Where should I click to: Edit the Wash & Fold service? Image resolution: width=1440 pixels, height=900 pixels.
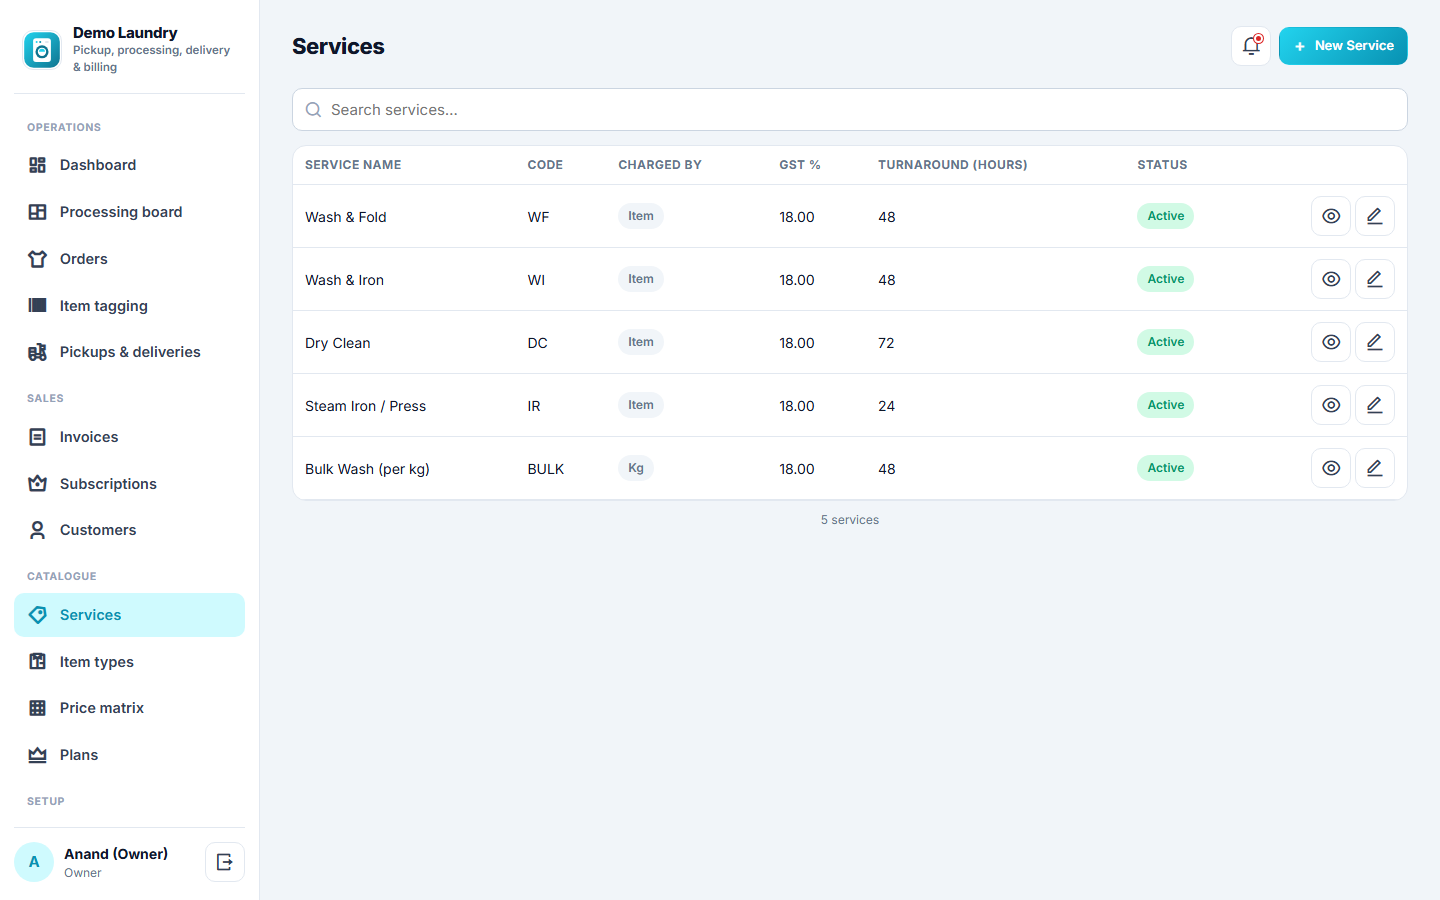coord(1375,216)
